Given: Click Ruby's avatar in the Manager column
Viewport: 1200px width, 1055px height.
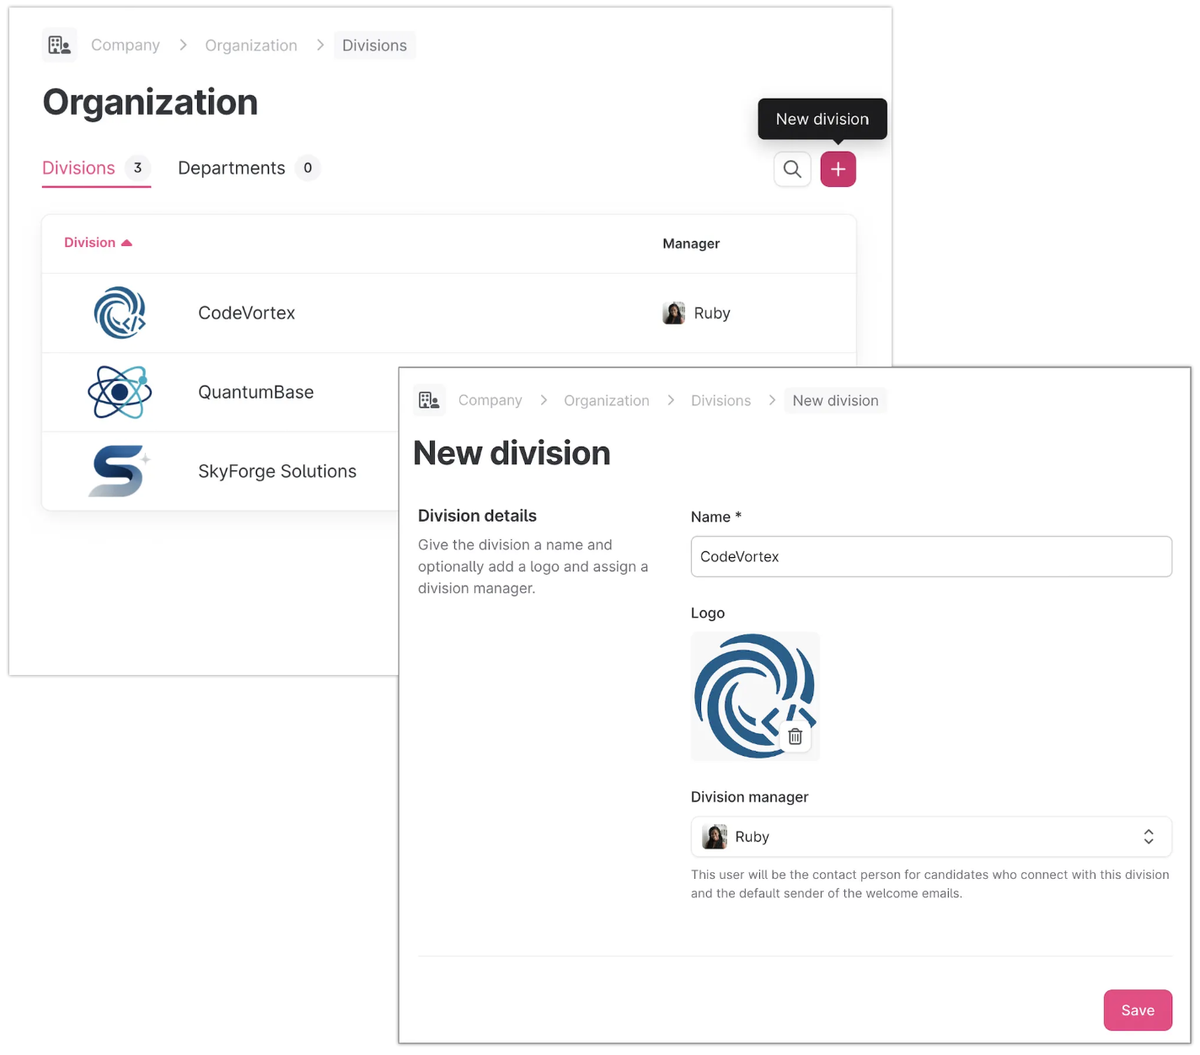Looking at the screenshot, I should tap(674, 313).
